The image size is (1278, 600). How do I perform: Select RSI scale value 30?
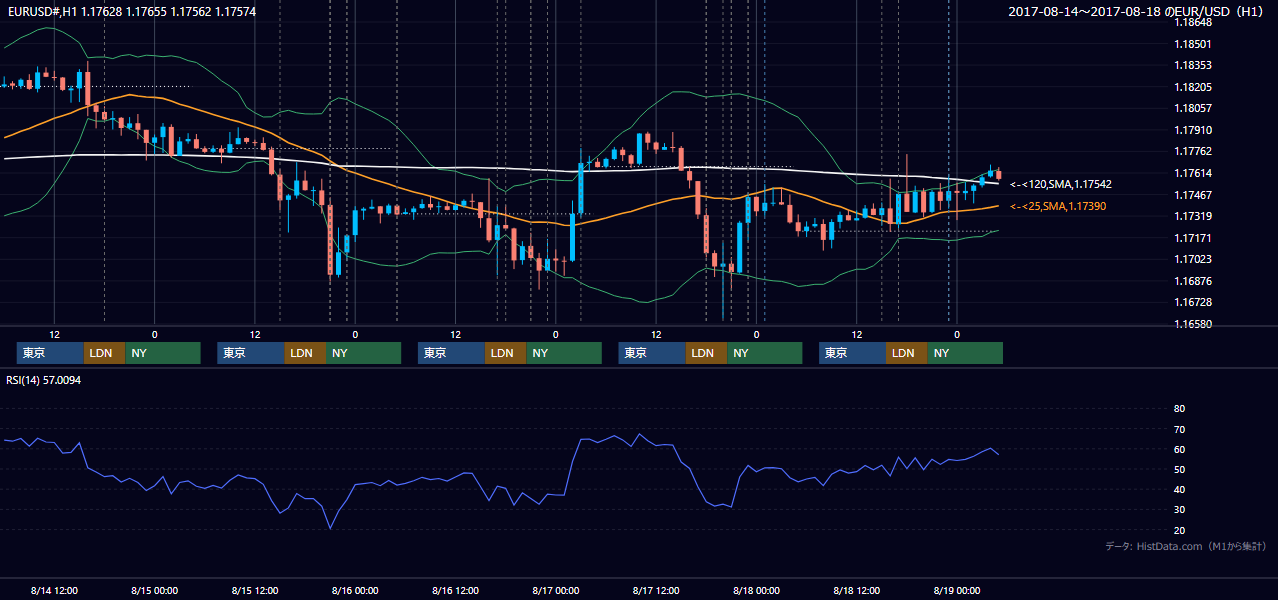(1179, 510)
